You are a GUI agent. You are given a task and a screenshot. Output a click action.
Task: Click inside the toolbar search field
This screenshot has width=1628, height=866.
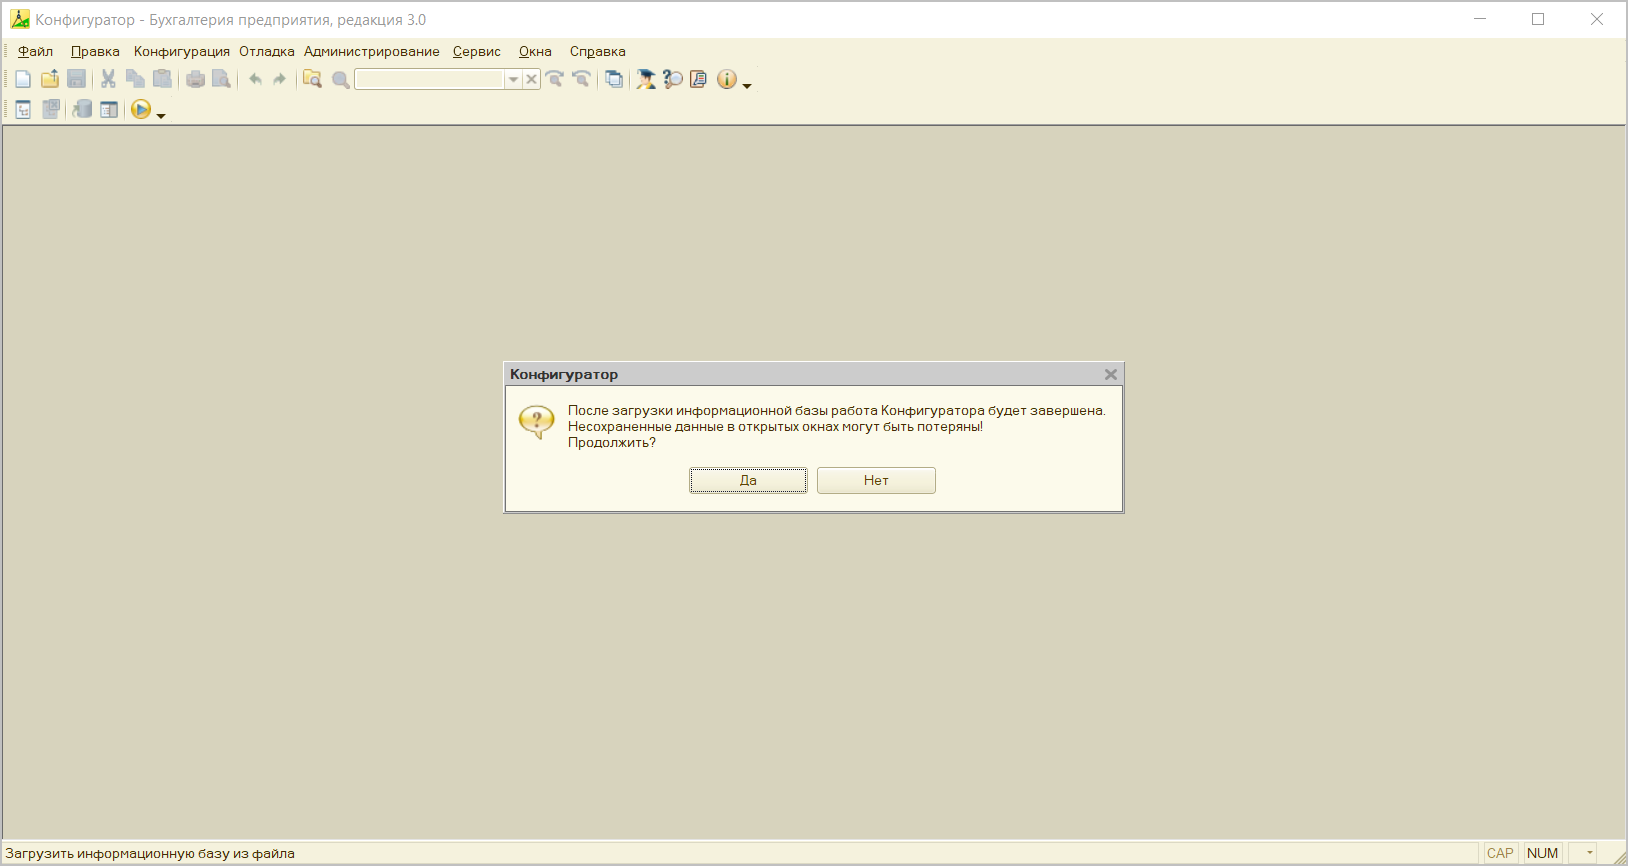pos(430,80)
